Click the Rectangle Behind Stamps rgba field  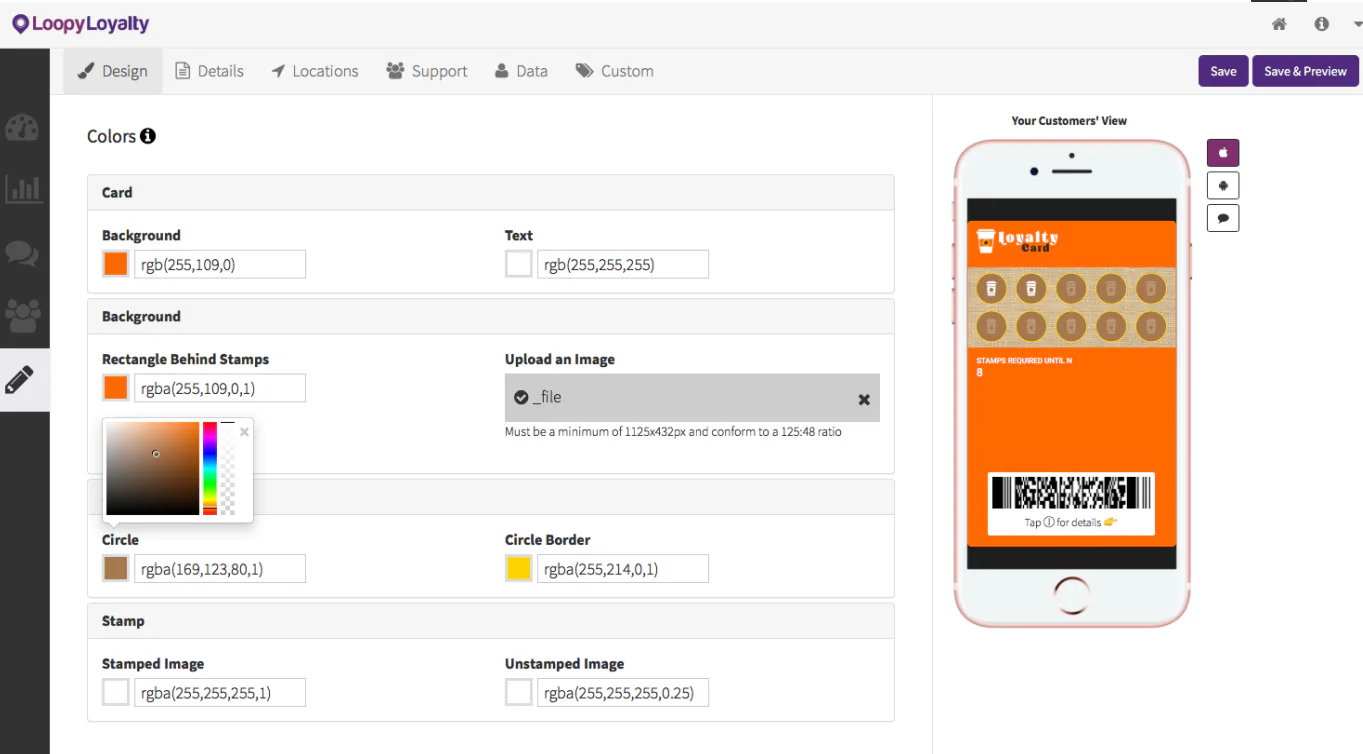click(x=220, y=388)
